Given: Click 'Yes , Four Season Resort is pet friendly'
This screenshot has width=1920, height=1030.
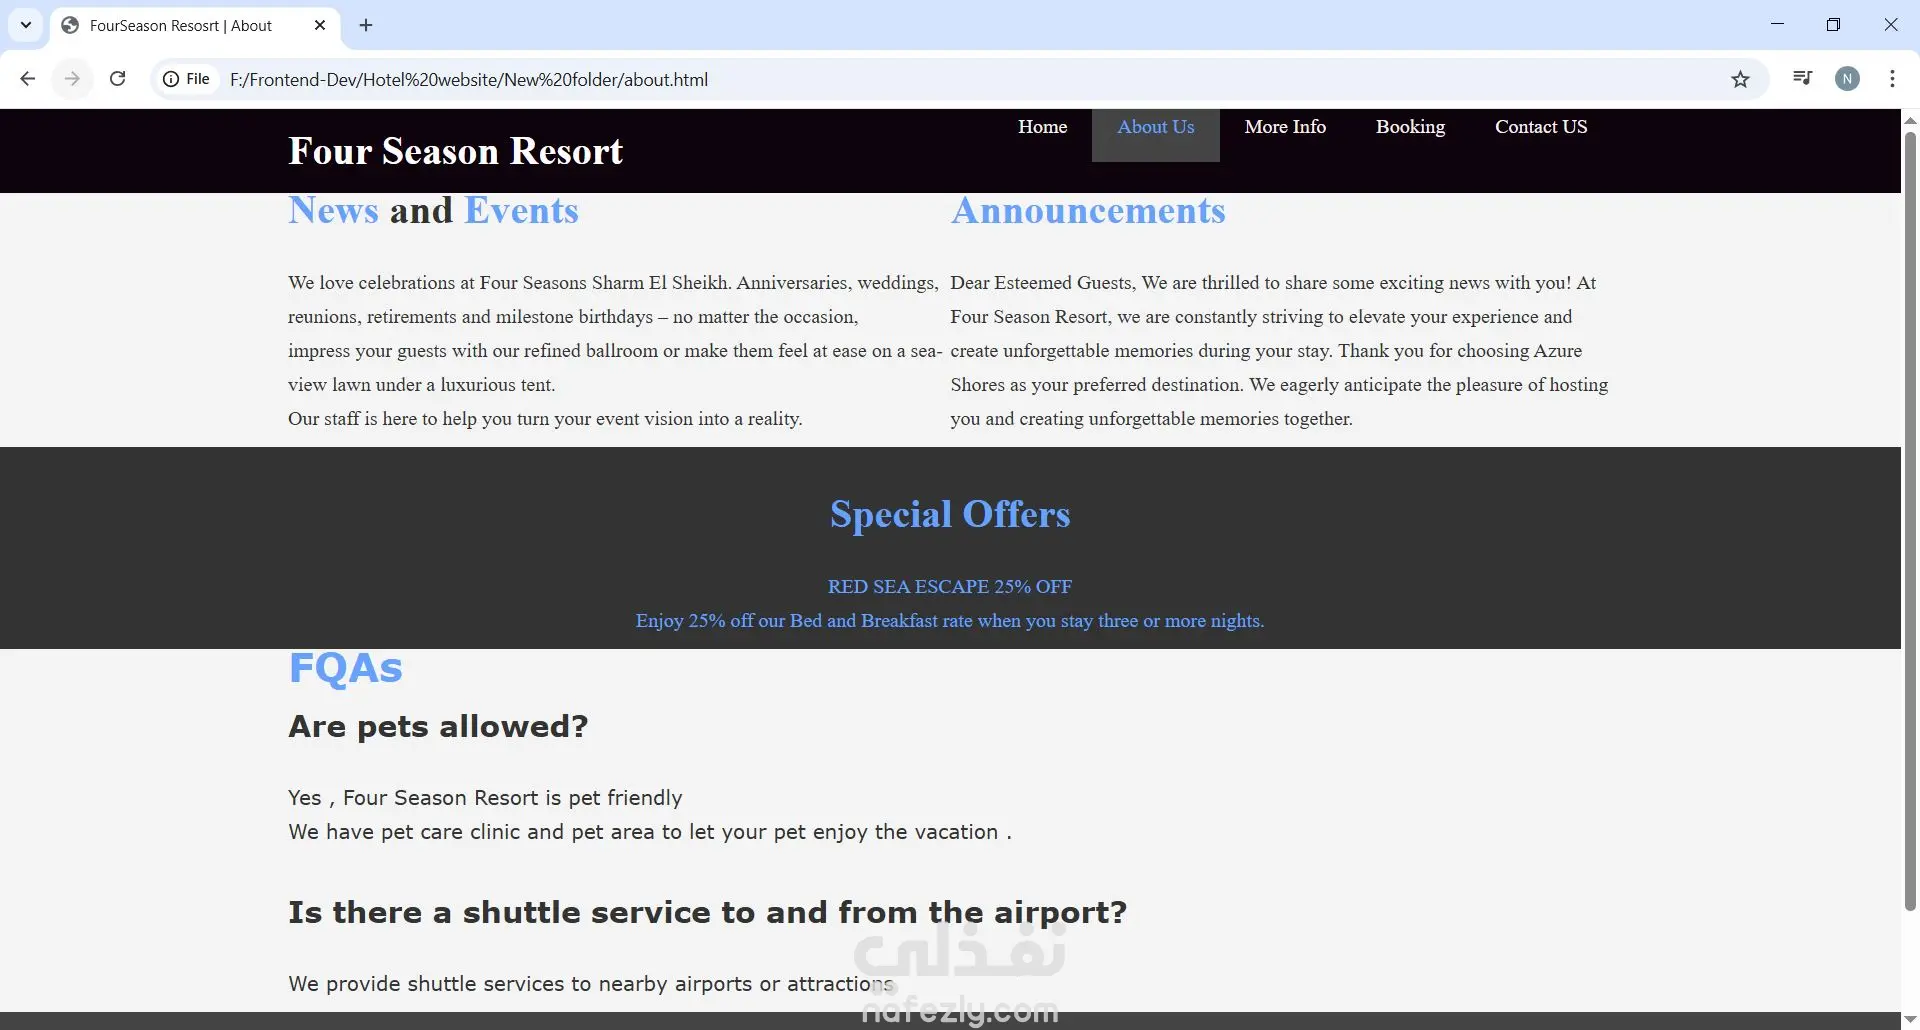Looking at the screenshot, I should [x=485, y=798].
